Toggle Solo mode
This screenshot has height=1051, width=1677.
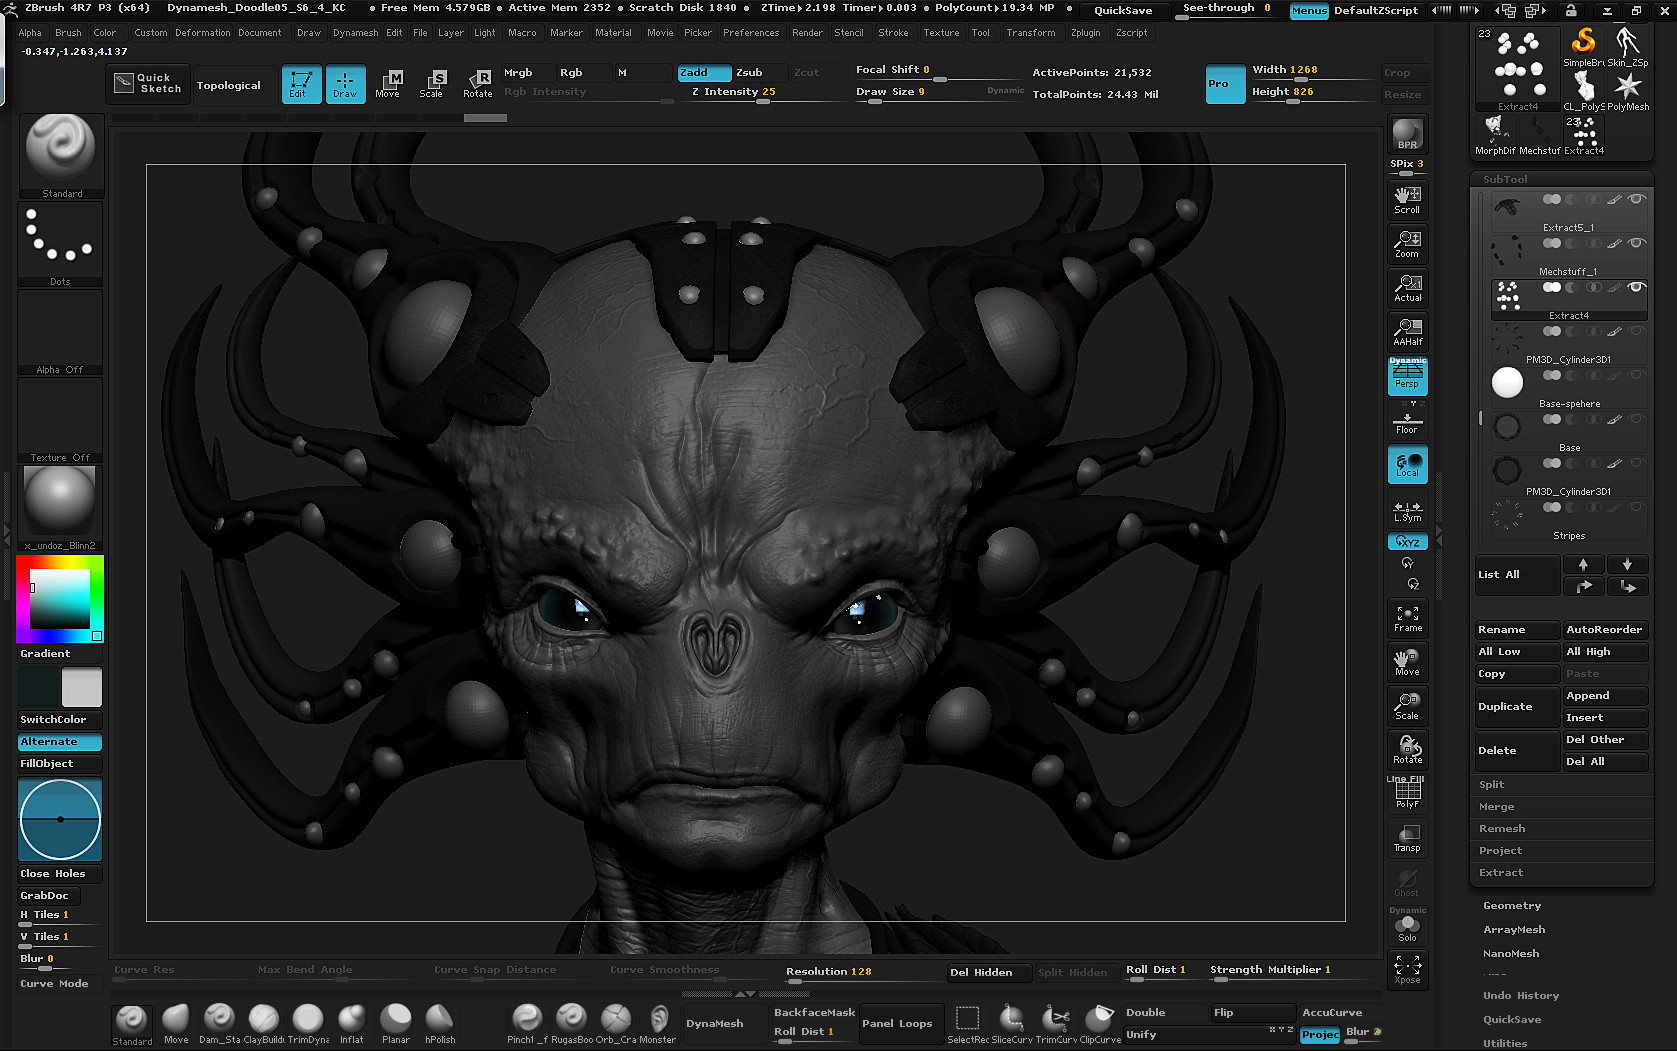point(1407,928)
